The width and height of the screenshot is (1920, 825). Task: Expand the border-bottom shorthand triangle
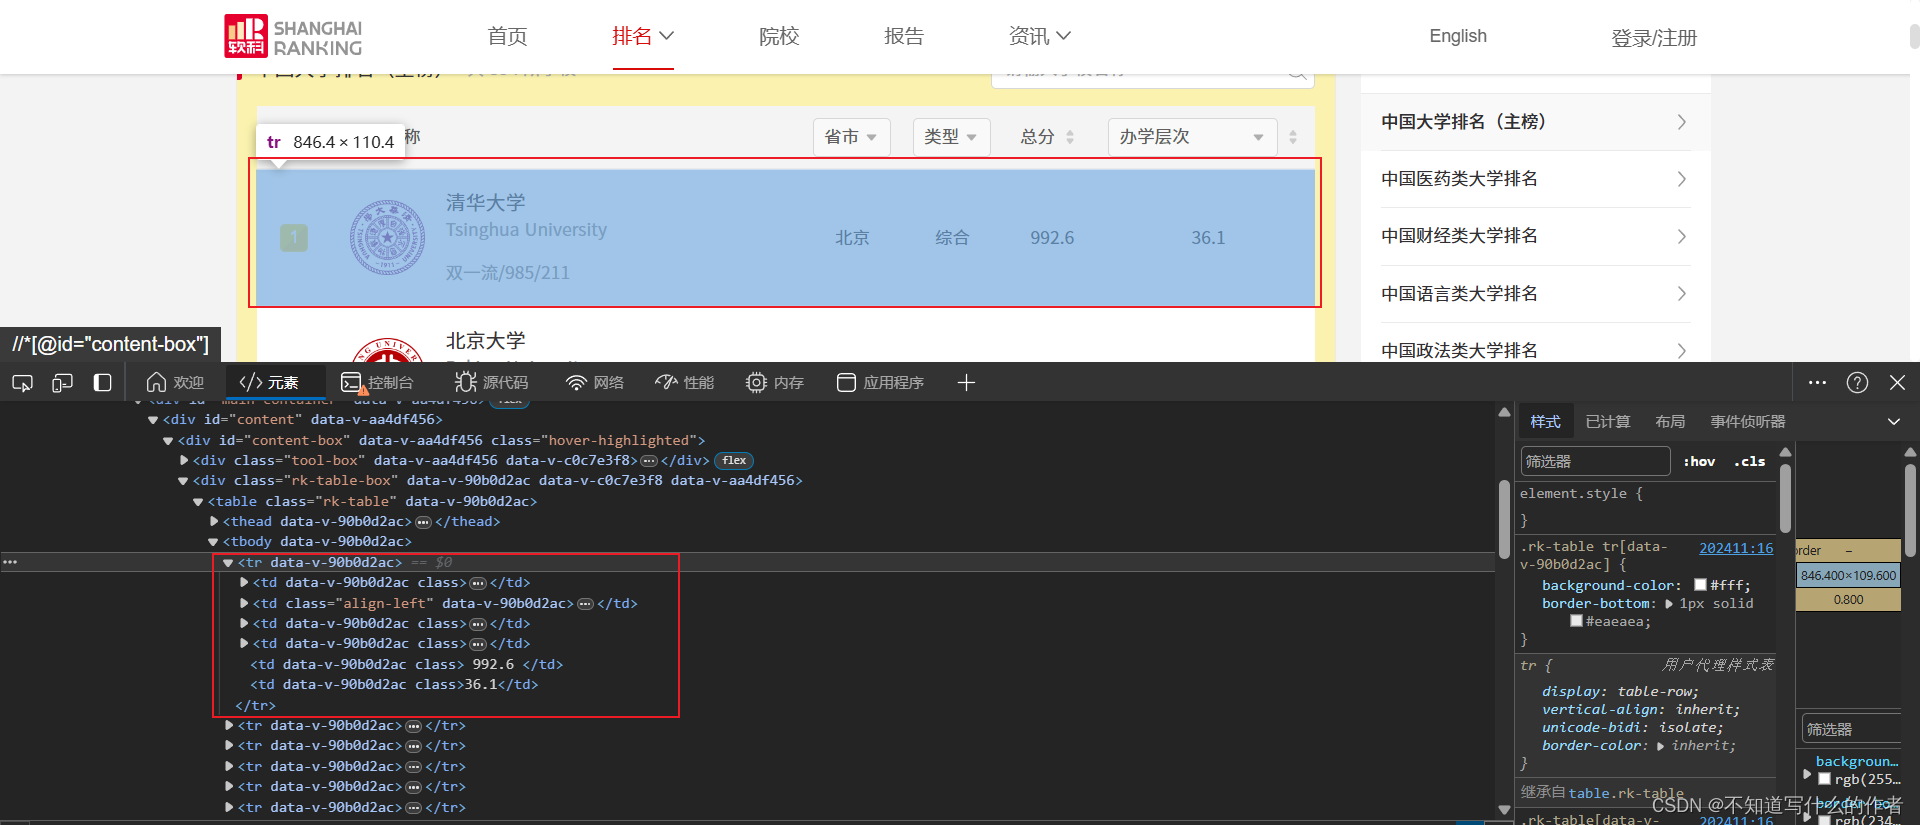[1668, 603]
